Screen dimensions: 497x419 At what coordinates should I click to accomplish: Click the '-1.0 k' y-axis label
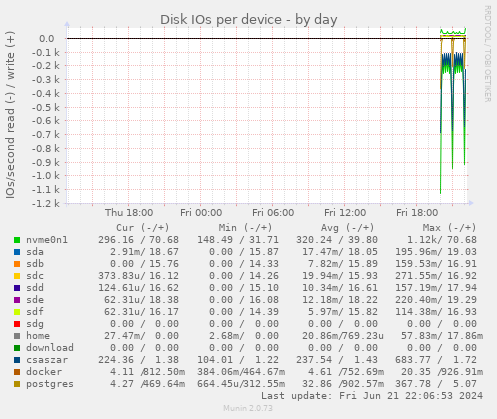click(46, 176)
